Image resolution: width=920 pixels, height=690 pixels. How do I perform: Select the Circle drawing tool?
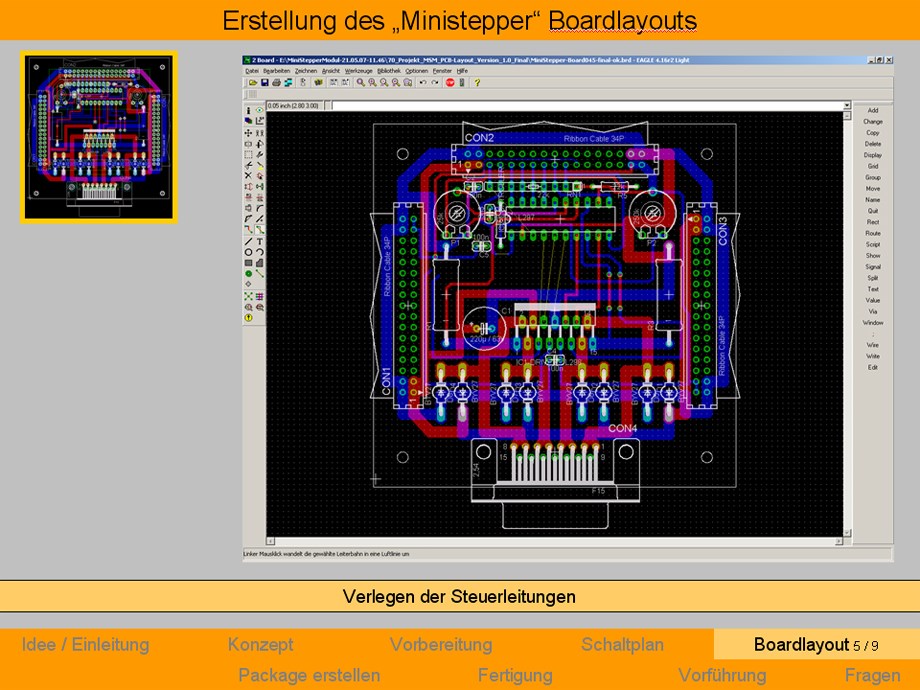(x=248, y=252)
